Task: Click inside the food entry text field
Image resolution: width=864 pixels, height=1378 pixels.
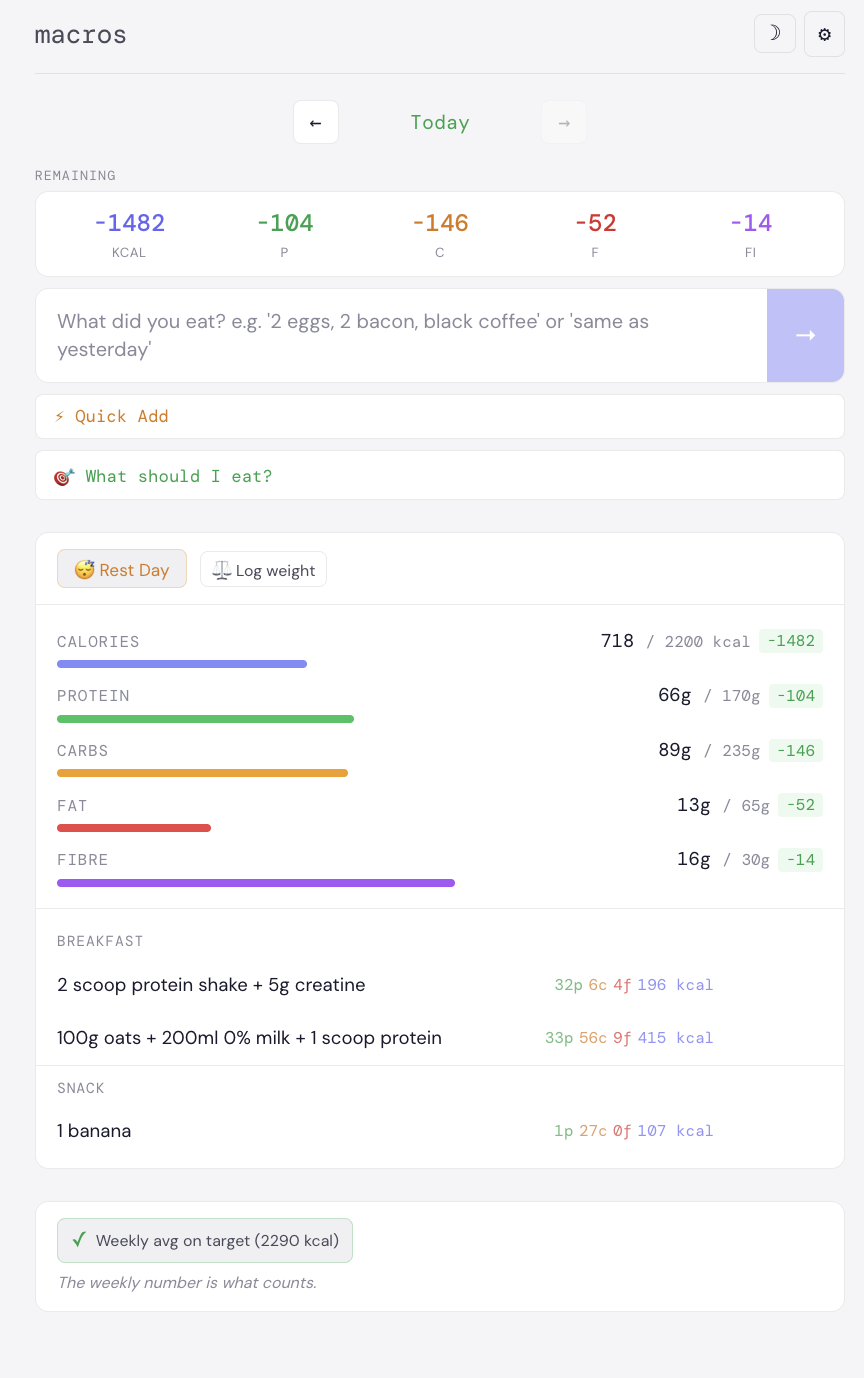Action: (x=400, y=335)
